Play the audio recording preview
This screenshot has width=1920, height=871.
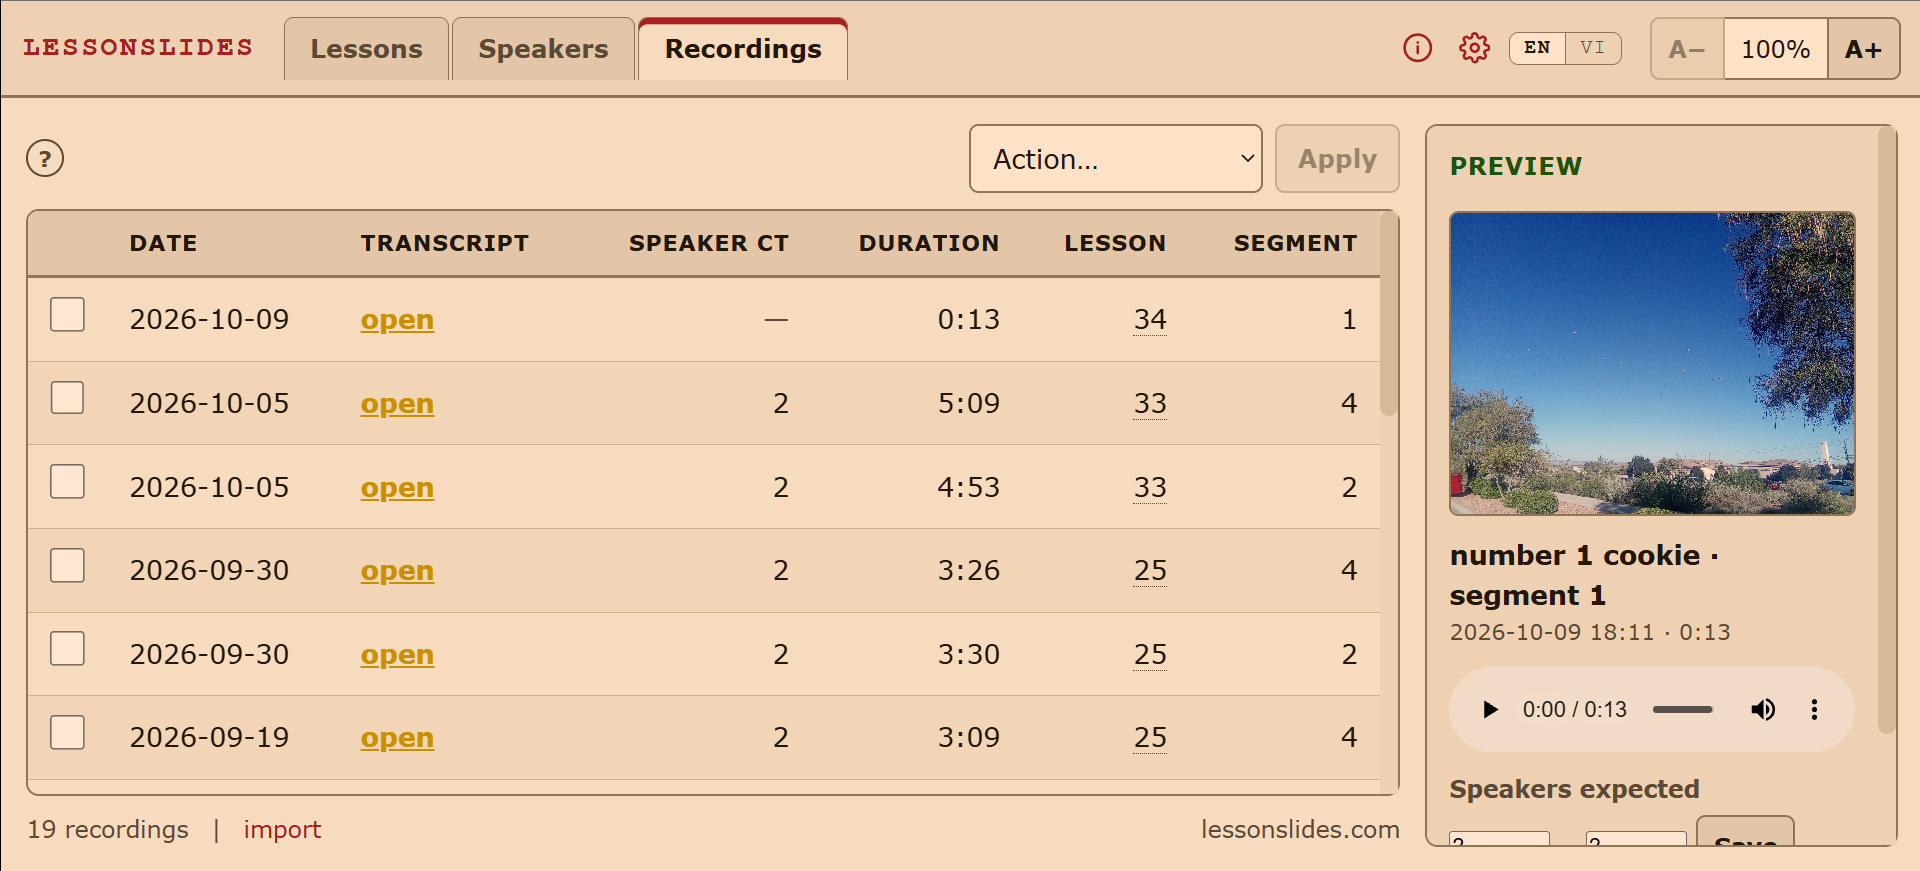click(1490, 709)
